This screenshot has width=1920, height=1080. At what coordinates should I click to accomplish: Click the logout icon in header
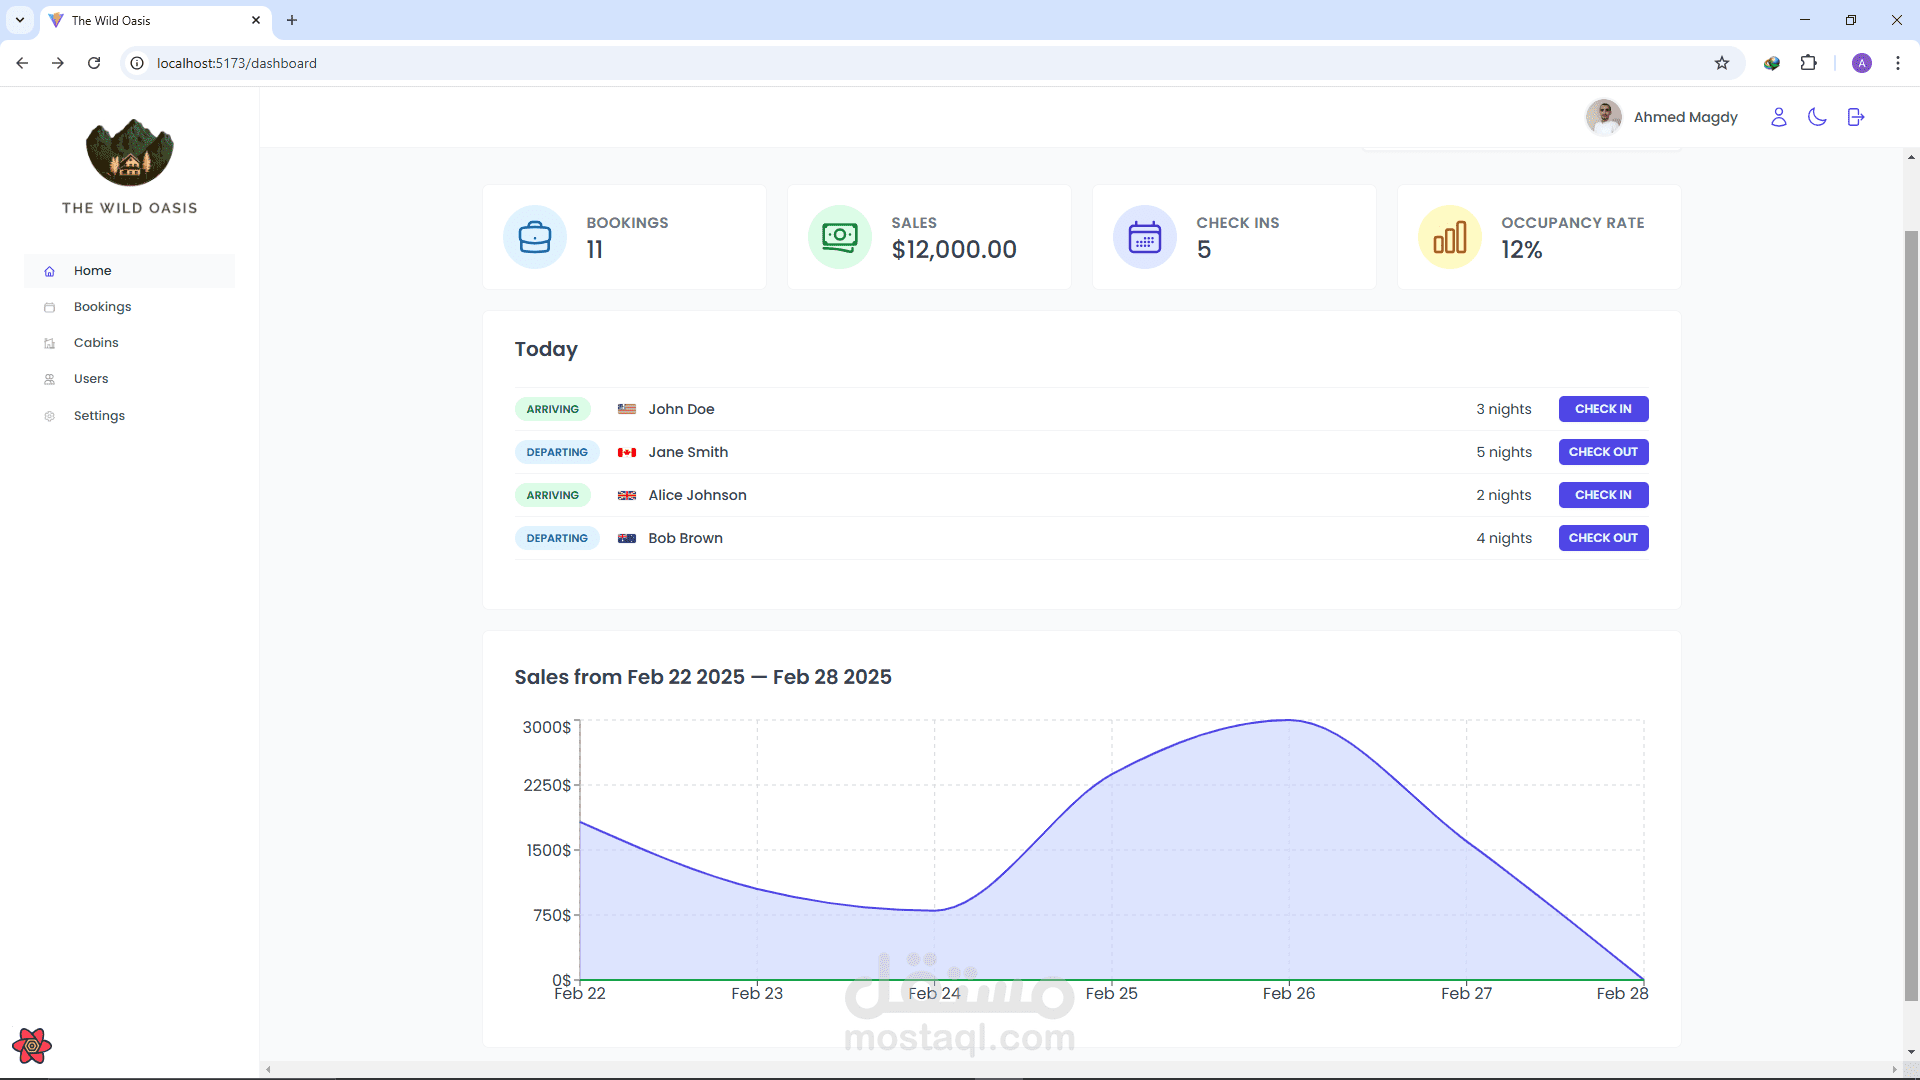pos(1856,117)
